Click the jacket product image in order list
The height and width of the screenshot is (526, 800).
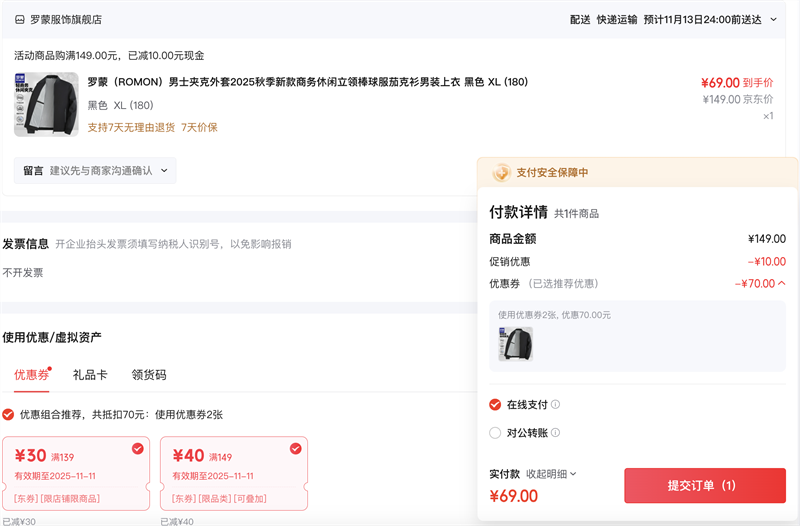[46, 104]
